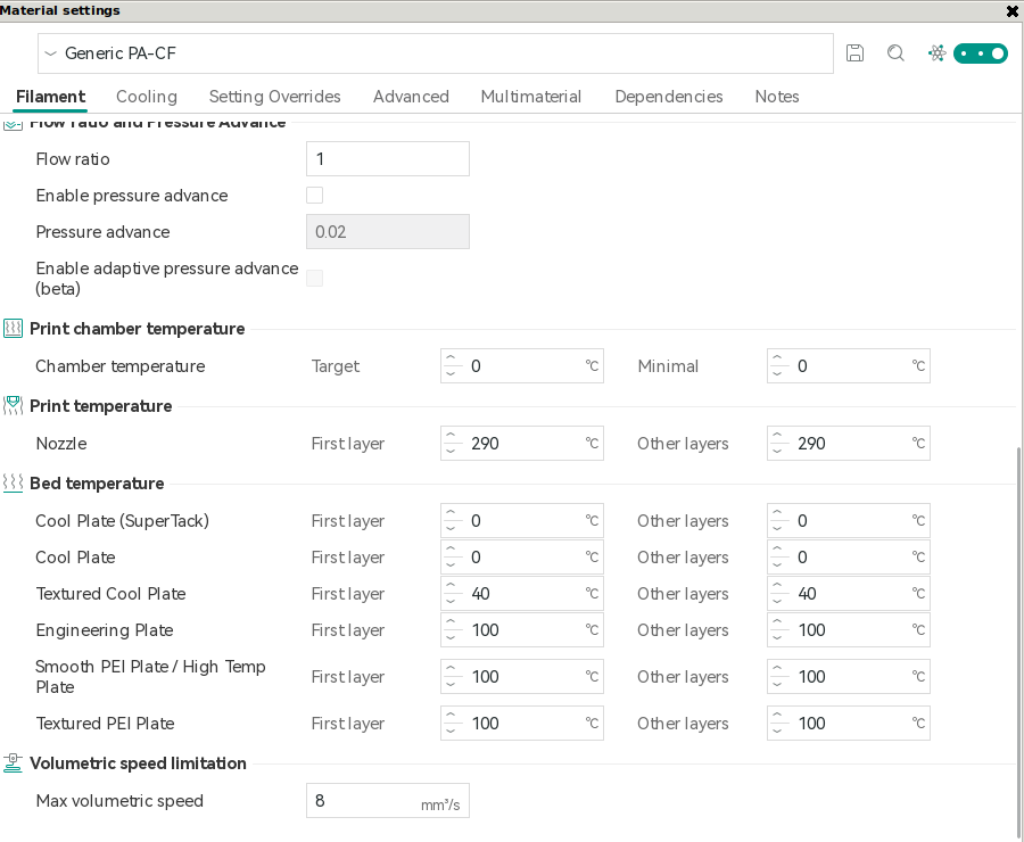
Task: Open the Setting Overrides tab
Action: tap(275, 97)
